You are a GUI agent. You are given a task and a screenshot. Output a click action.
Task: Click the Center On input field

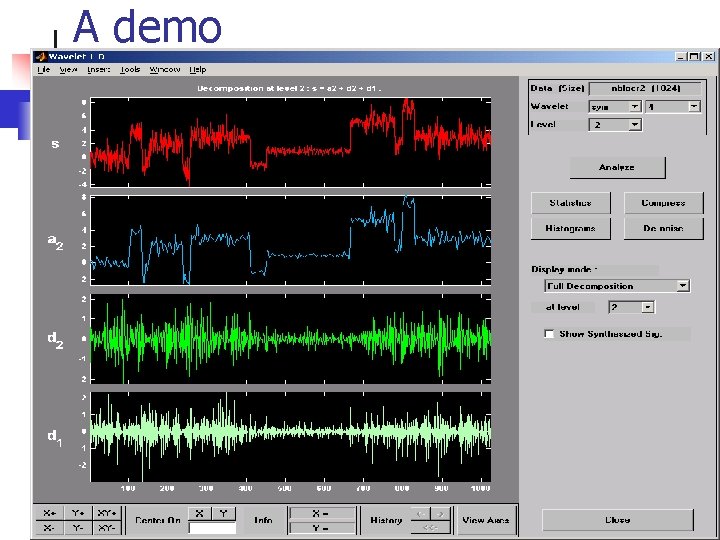coord(212,528)
